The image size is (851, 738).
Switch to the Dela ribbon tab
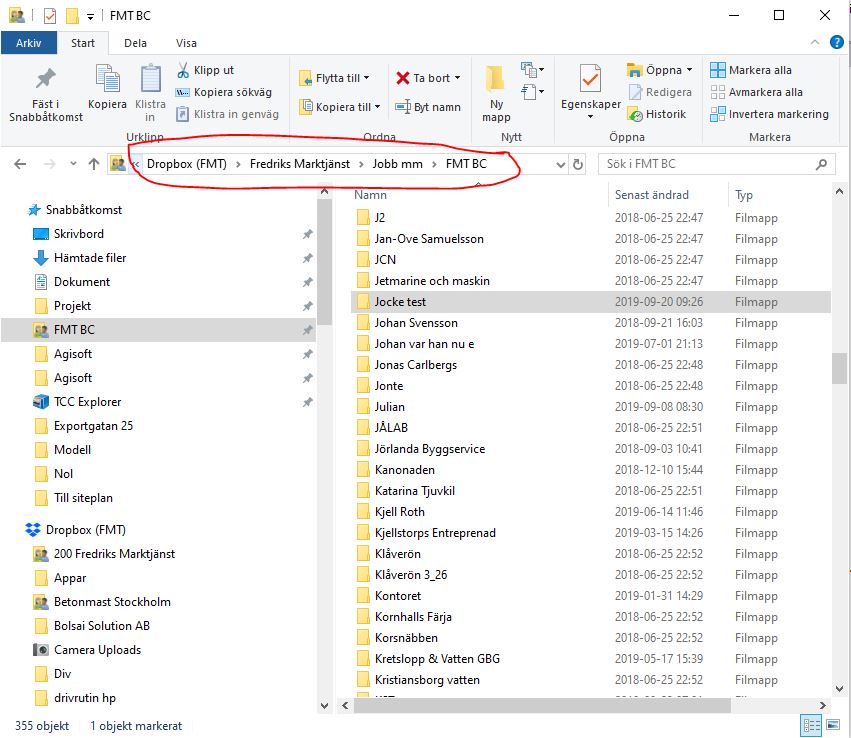point(135,43)
